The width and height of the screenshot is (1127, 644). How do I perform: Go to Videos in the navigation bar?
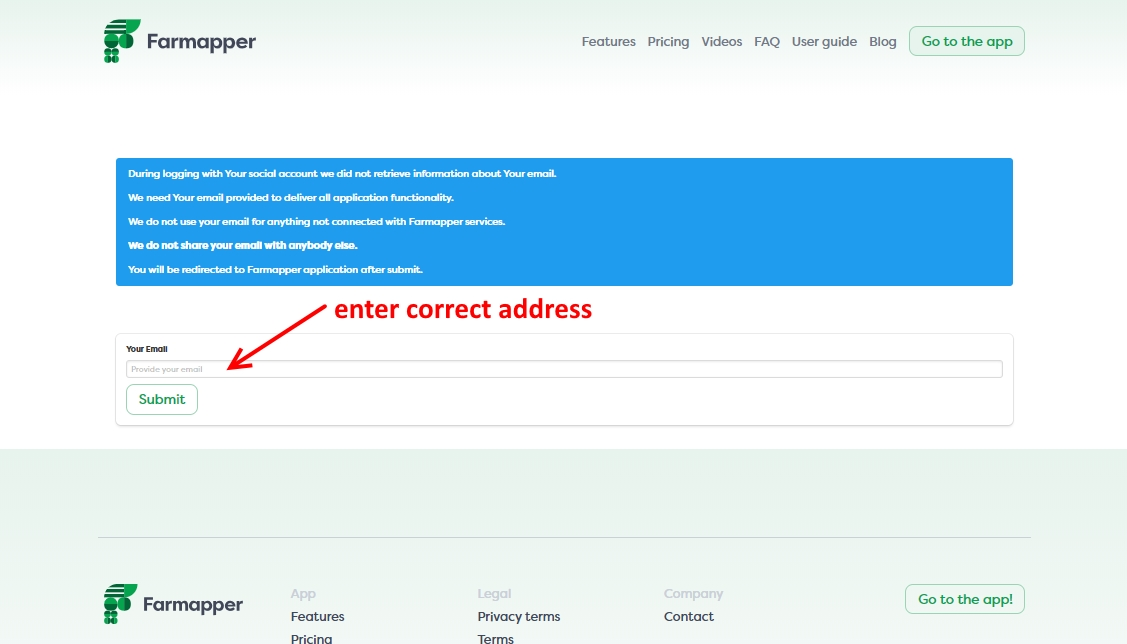721,42
